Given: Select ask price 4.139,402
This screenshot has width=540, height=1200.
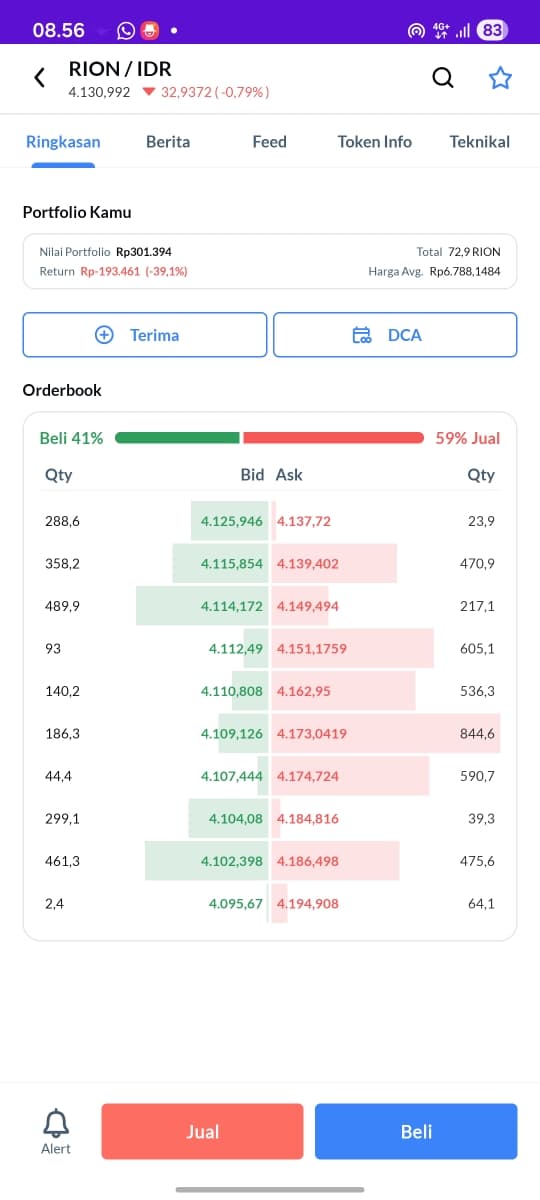Looking at the screenshot, I should tap(308, 563).
